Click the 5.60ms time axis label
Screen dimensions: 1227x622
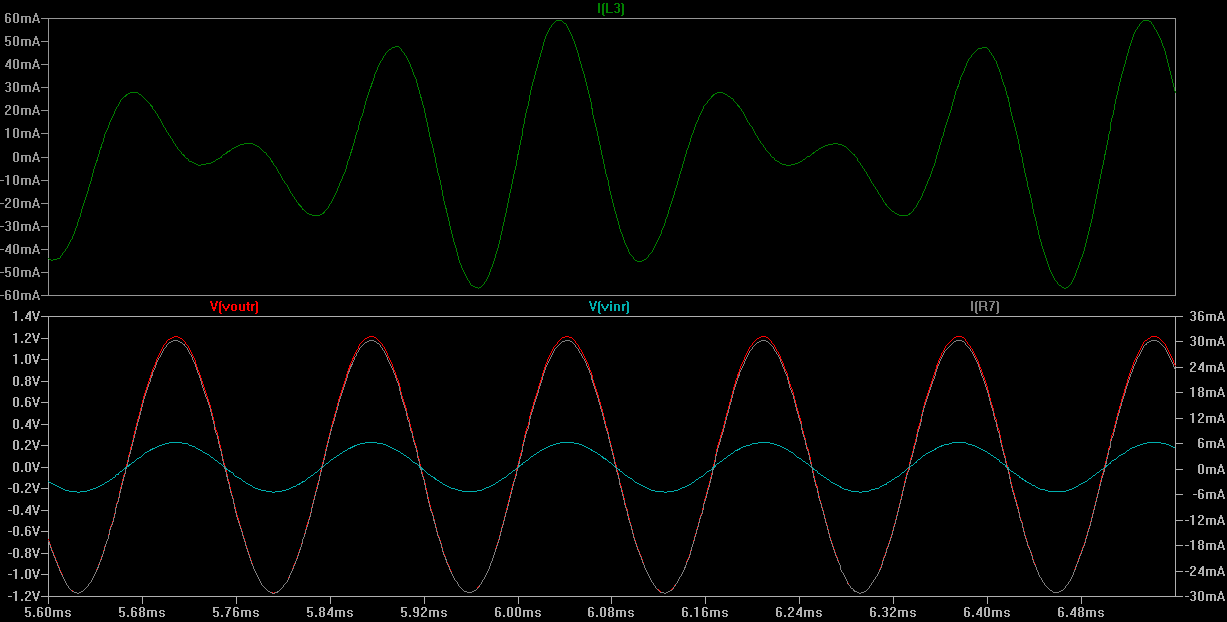47,611
